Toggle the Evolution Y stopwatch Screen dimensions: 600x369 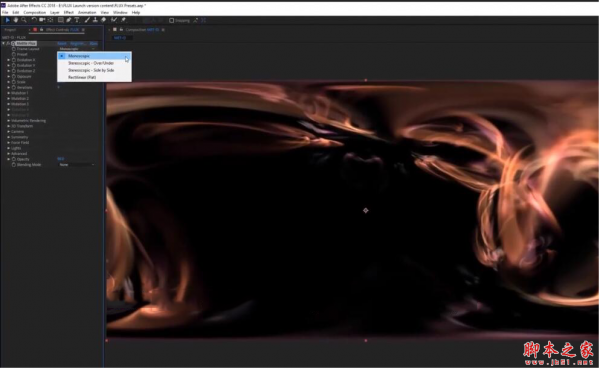coord(14,65)
